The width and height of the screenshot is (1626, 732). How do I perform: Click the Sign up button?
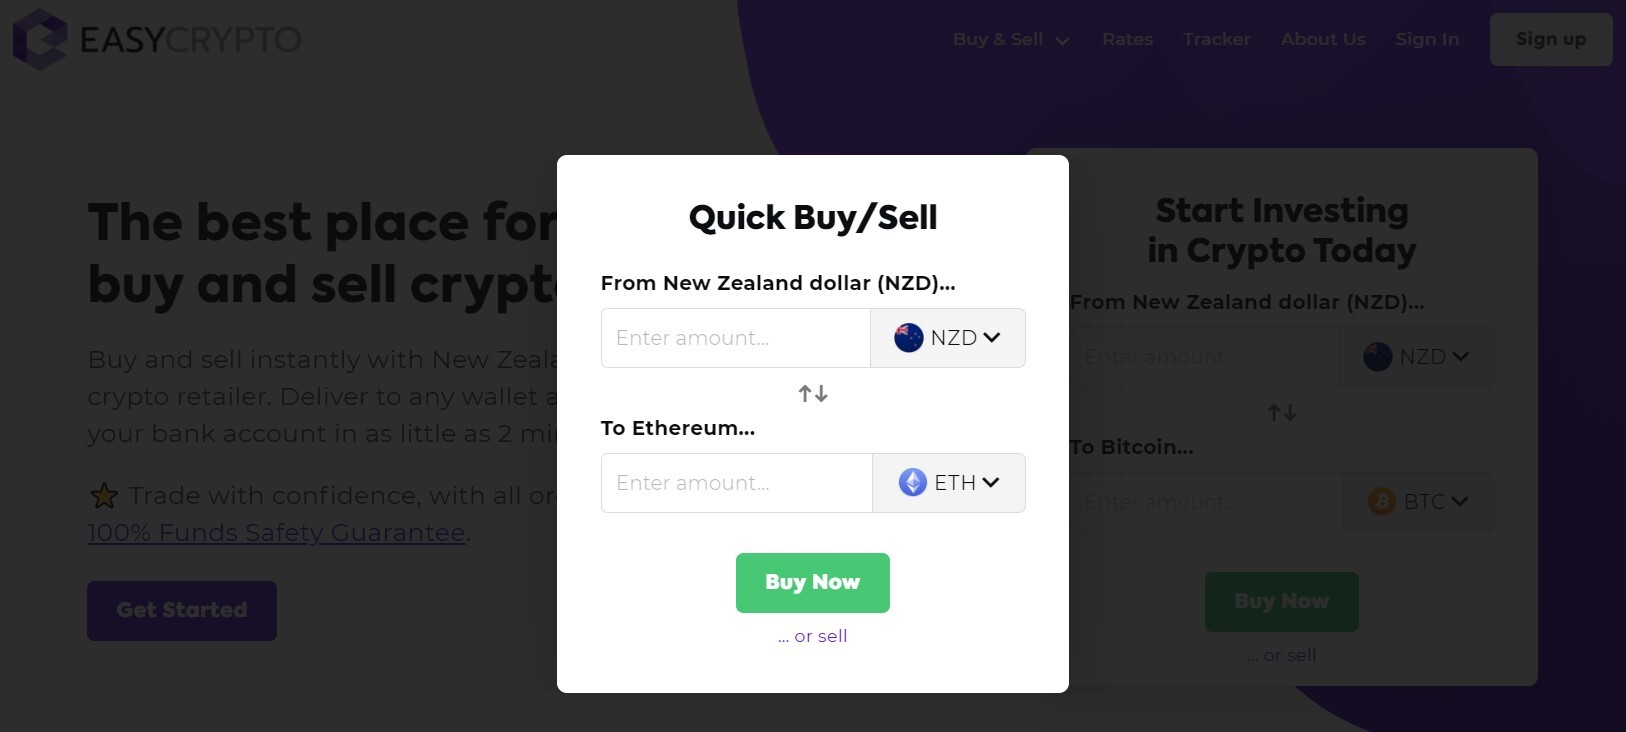click(x=1550, y=40)
